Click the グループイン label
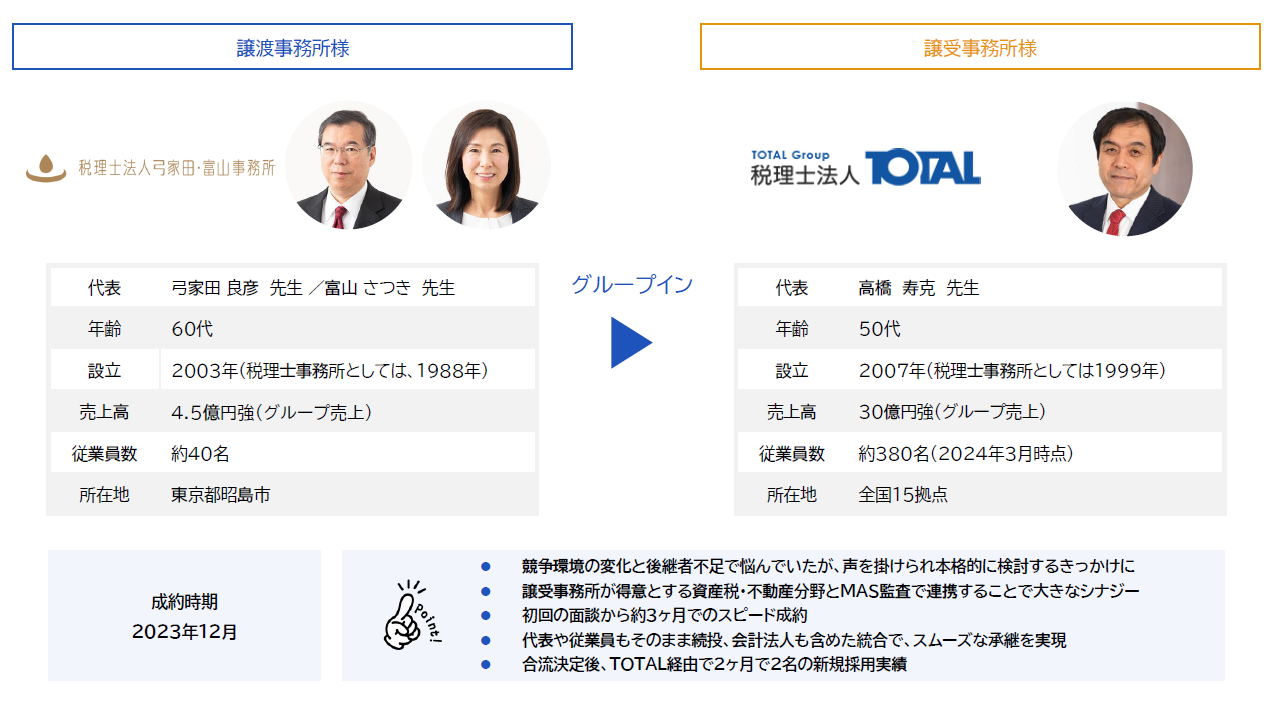1287x701 pixels. (632, 284)
